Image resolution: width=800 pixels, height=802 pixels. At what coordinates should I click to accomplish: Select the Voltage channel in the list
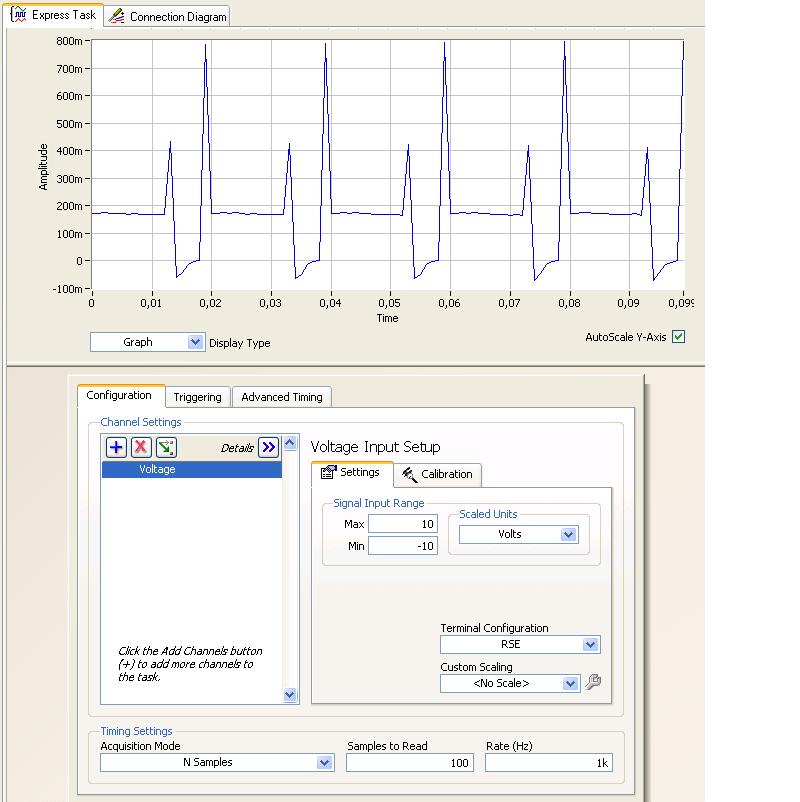[191, 469]
